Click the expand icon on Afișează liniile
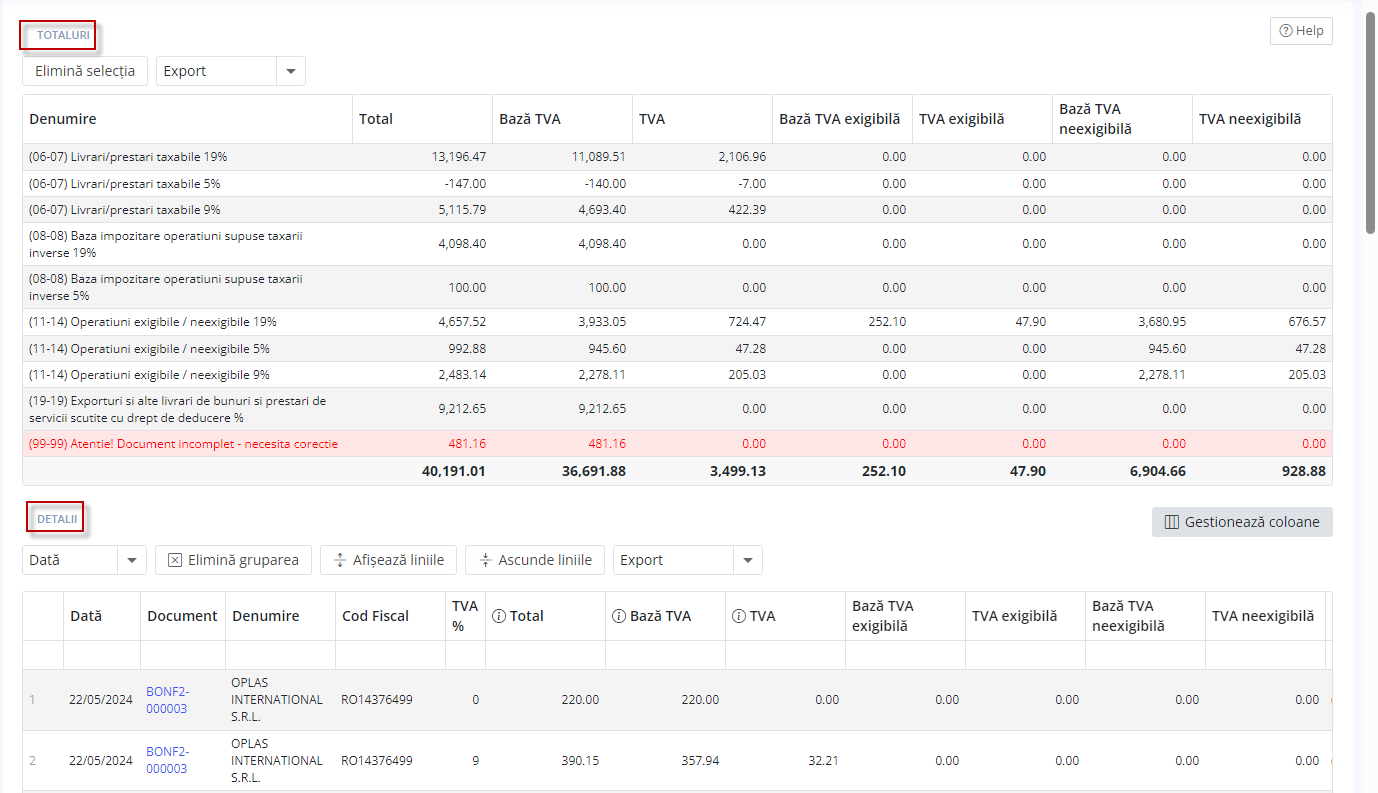This screenshot has width=1378, height=793. pyautogui.click(x=340, y=560)
